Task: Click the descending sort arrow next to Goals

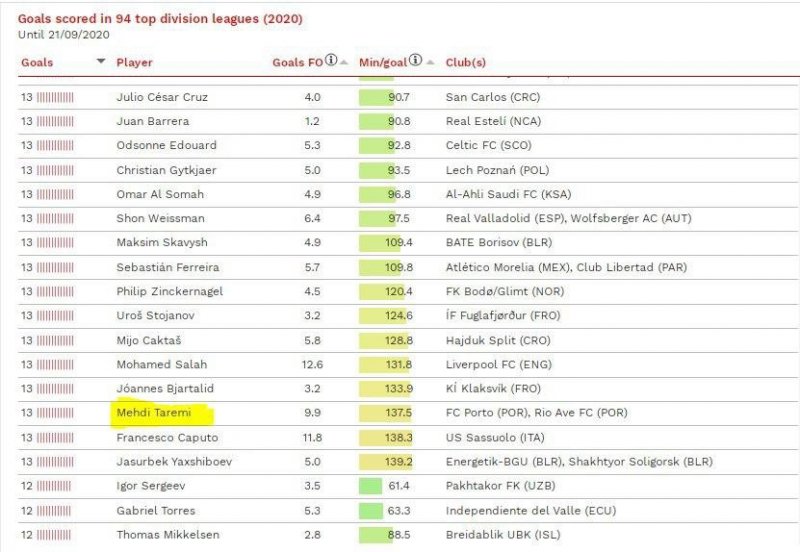Action: click(x=100, y=62)
